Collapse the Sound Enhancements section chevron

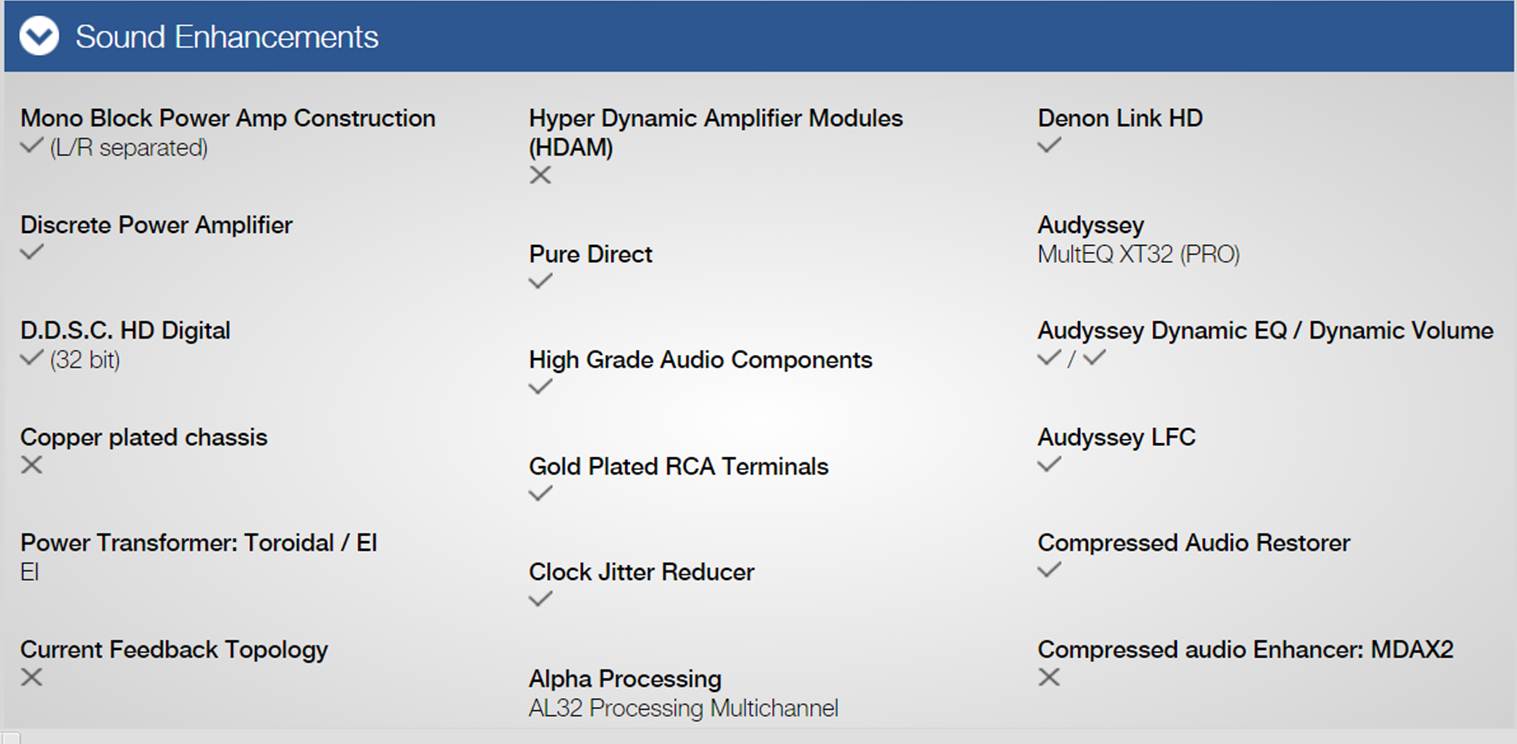(39, 37)
